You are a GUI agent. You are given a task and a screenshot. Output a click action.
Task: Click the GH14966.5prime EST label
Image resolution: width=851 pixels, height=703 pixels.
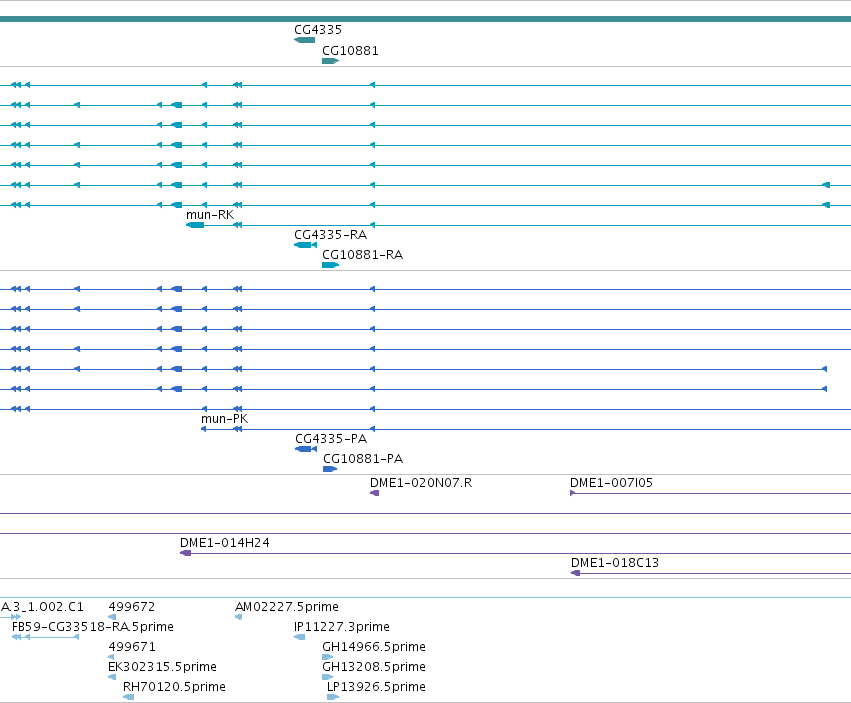374,647
